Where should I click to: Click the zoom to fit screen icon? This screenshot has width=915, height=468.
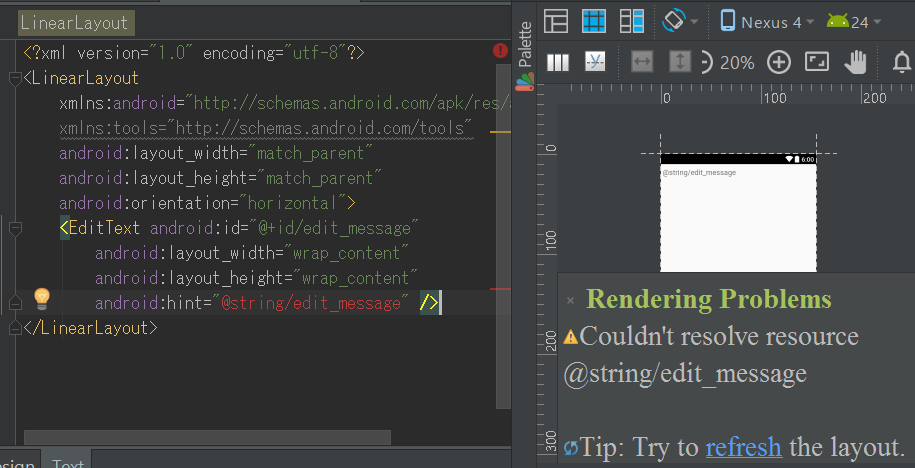pyautogui.click(x=816, y=61)
